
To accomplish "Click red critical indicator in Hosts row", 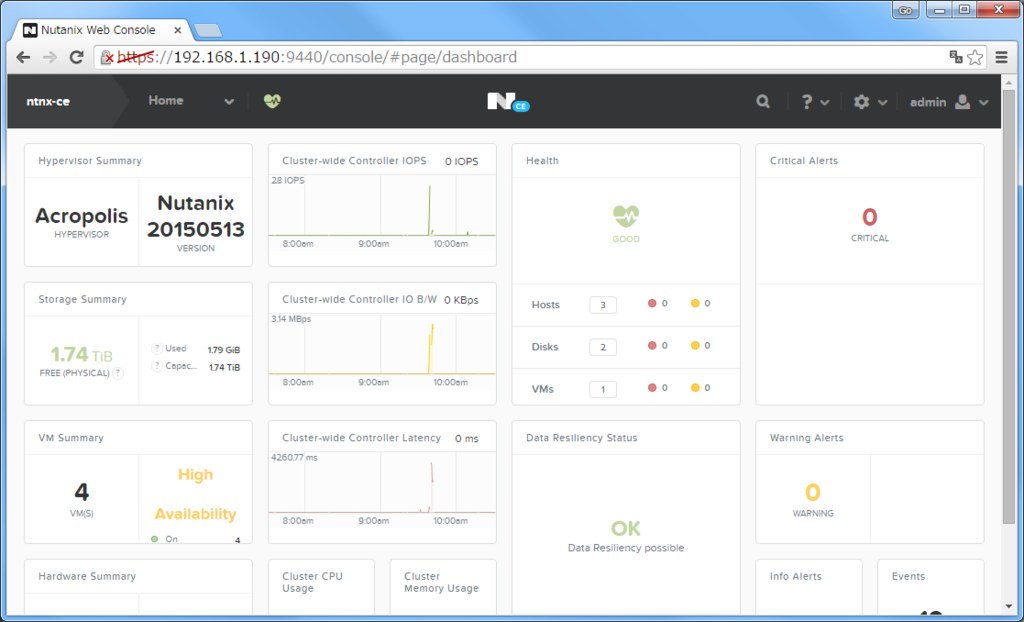I will (x=652, y=303).
